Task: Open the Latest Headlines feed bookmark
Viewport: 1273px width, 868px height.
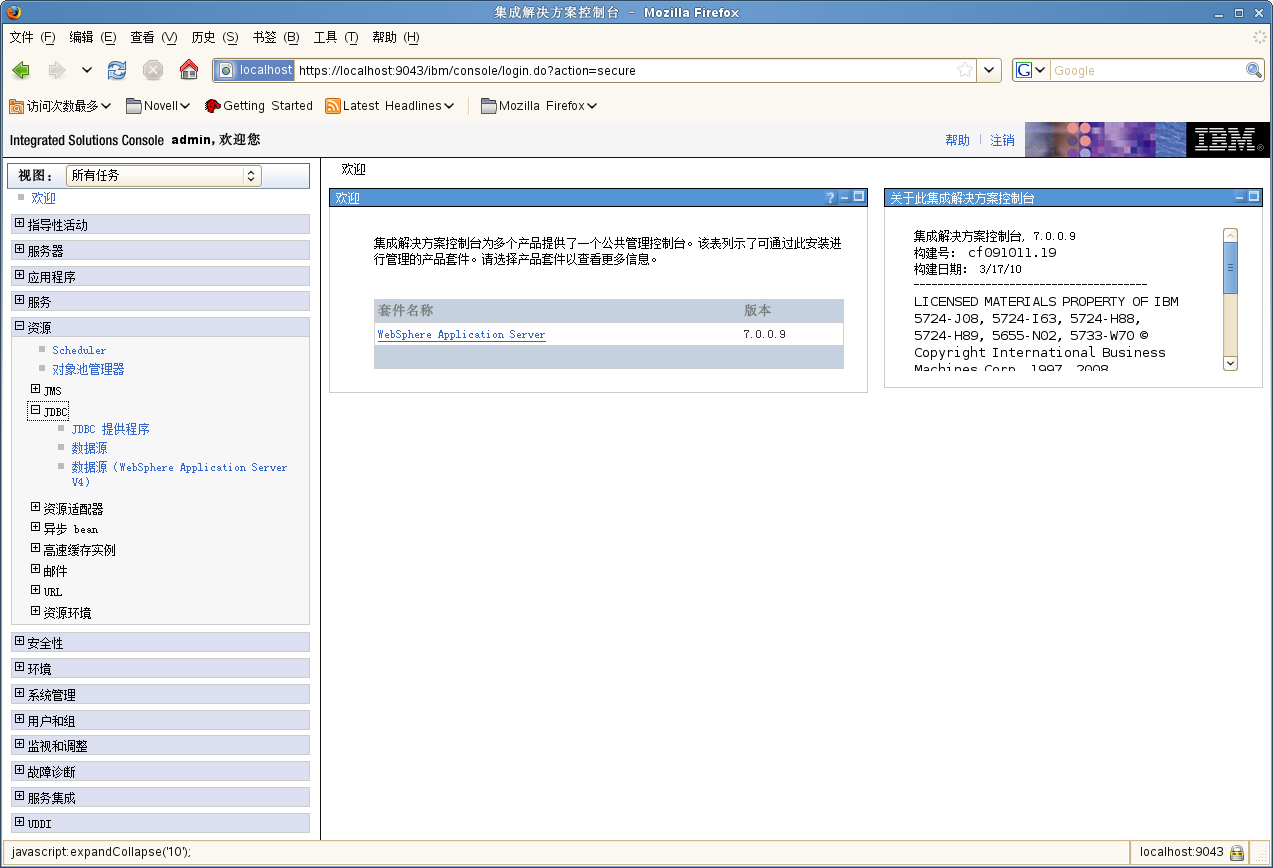Action: tap(390, 106)
